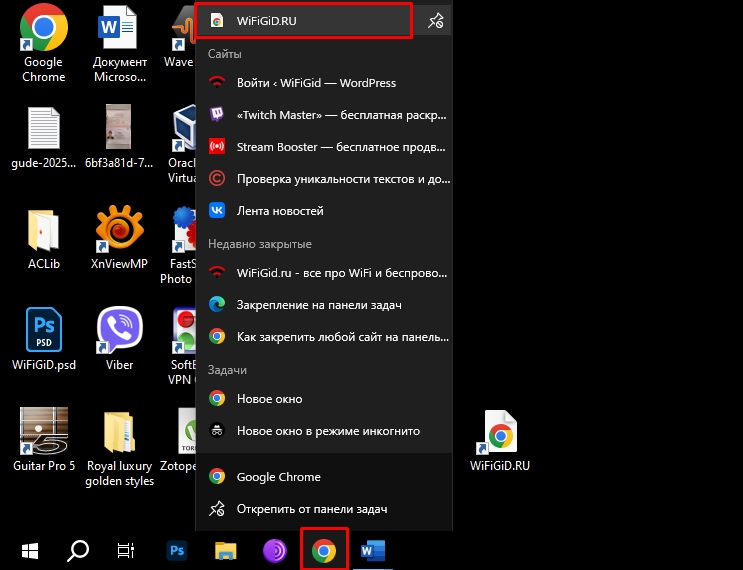Click Chrome icon on taskbar

[x=324, y=551]
